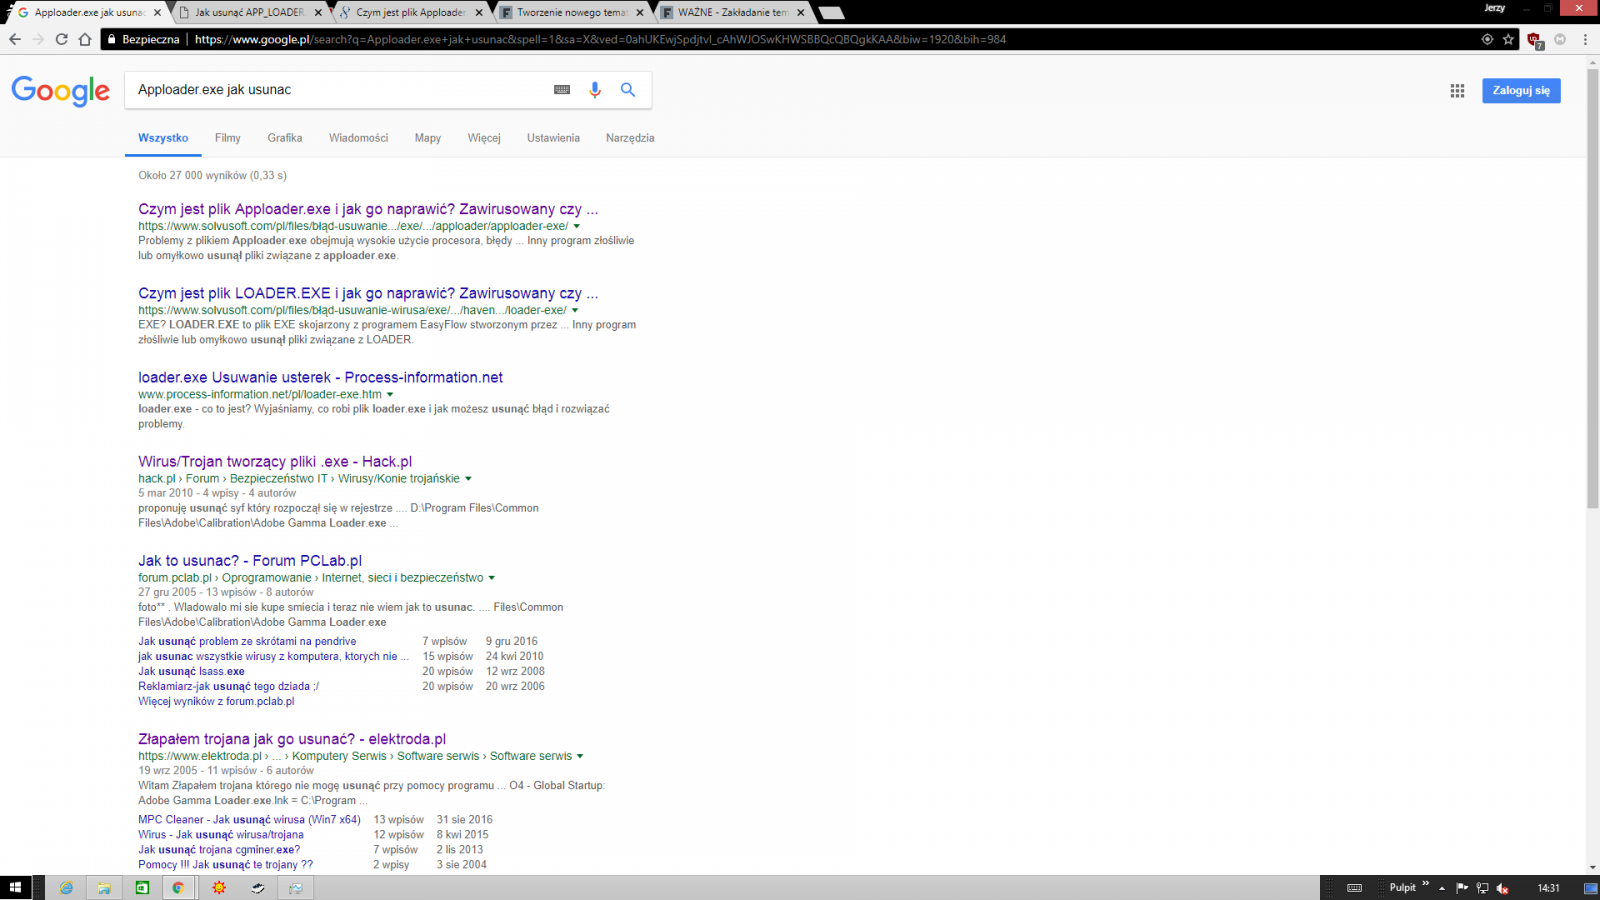Open result 'Czym jest plik LOADER.EXE i jak go naprawić'

click(x=368, y=293)
